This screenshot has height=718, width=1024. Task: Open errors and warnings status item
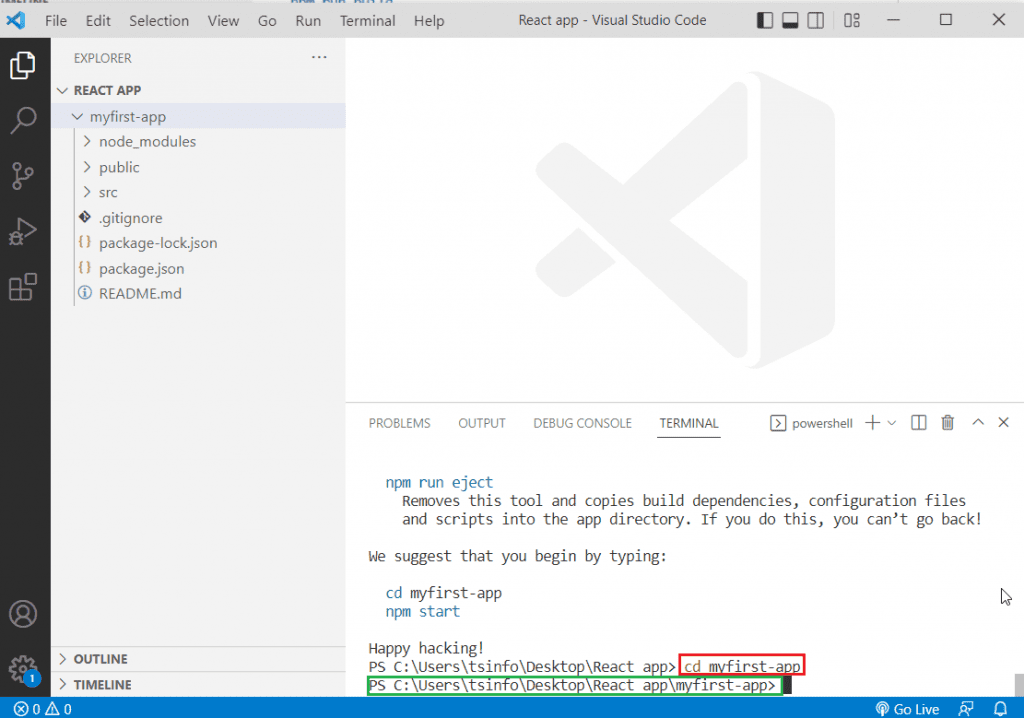coord(43,709)
